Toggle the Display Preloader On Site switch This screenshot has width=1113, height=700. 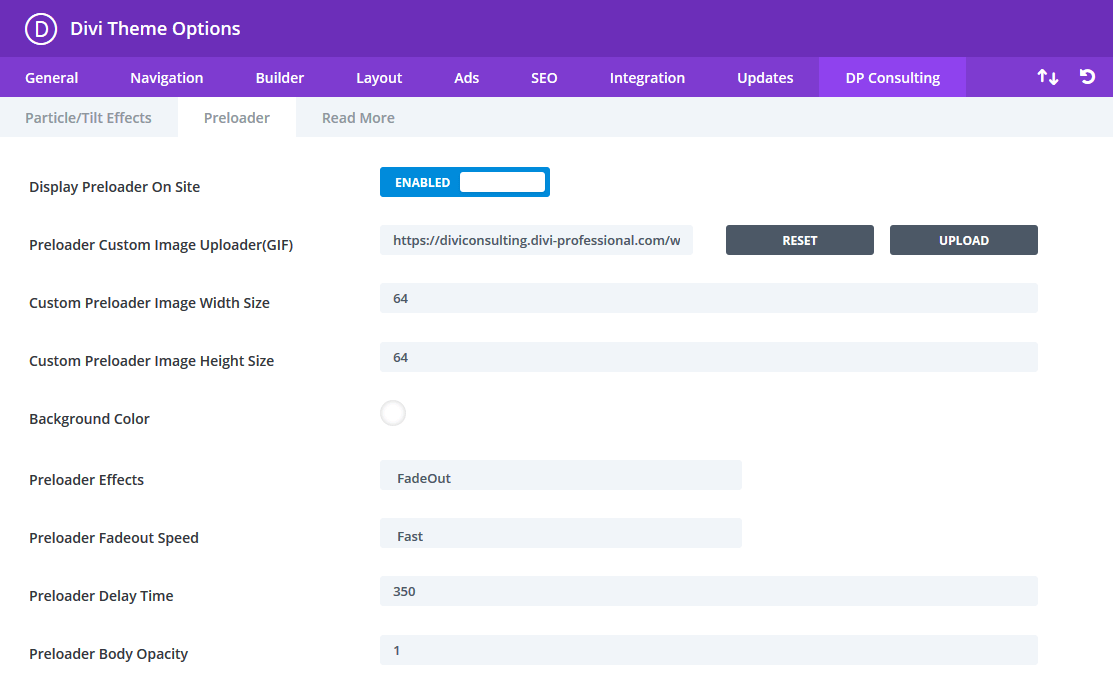[x=465, y=182]
